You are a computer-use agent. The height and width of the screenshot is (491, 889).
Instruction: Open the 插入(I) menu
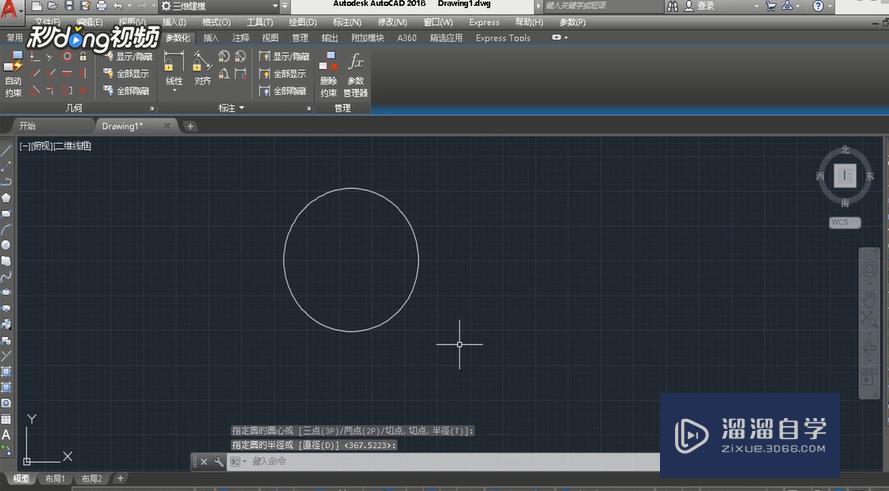click(174, 22)
